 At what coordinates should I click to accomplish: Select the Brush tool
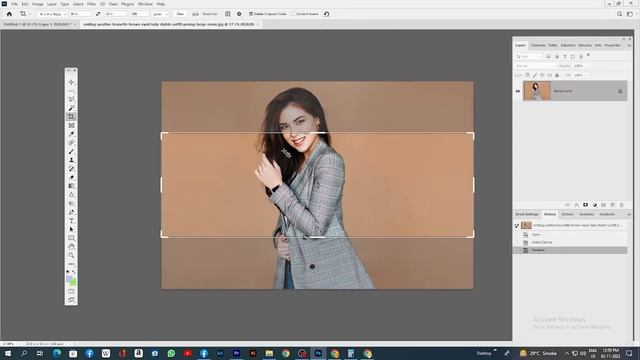(x=71, y=151)
